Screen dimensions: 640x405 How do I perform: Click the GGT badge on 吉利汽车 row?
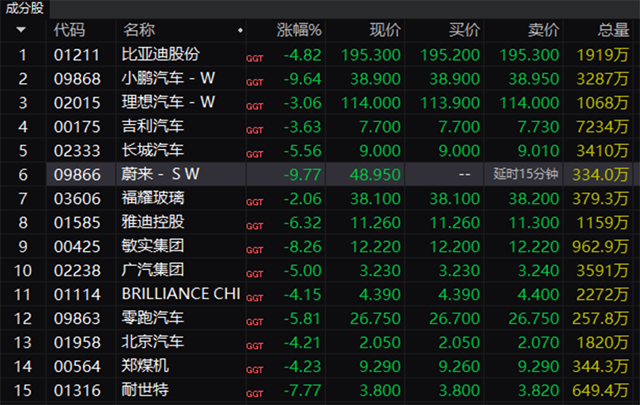(x=255, y=131)
